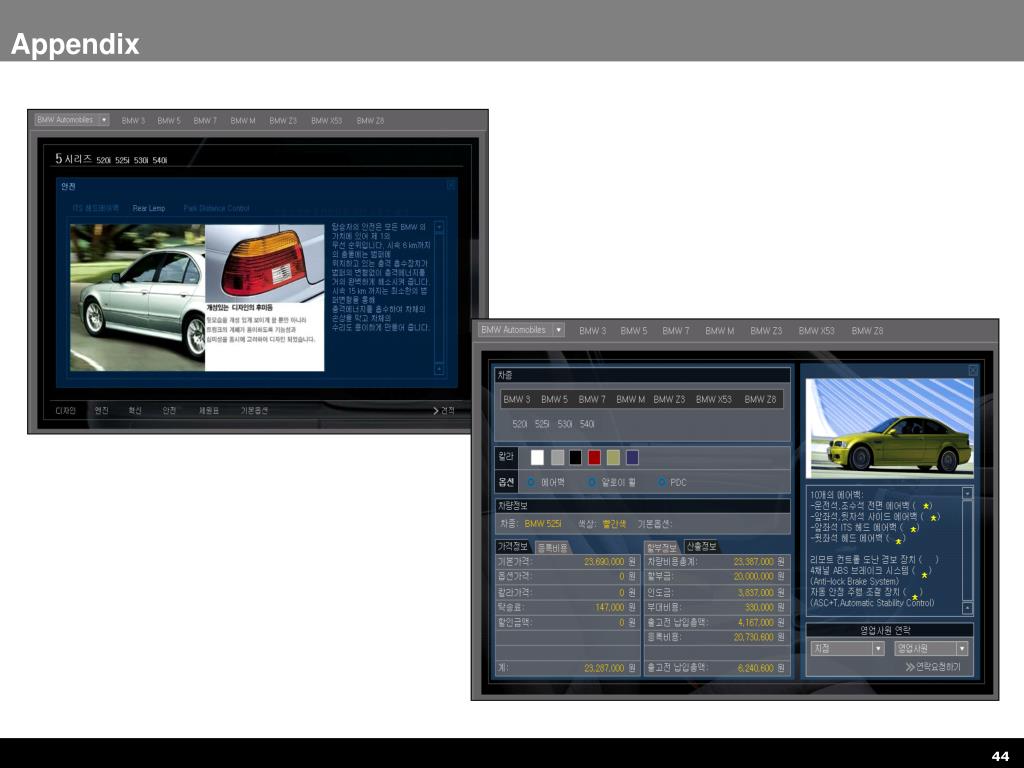
Task: Open BMW 5 menu in safety window
Action: (x=168, y=121)
